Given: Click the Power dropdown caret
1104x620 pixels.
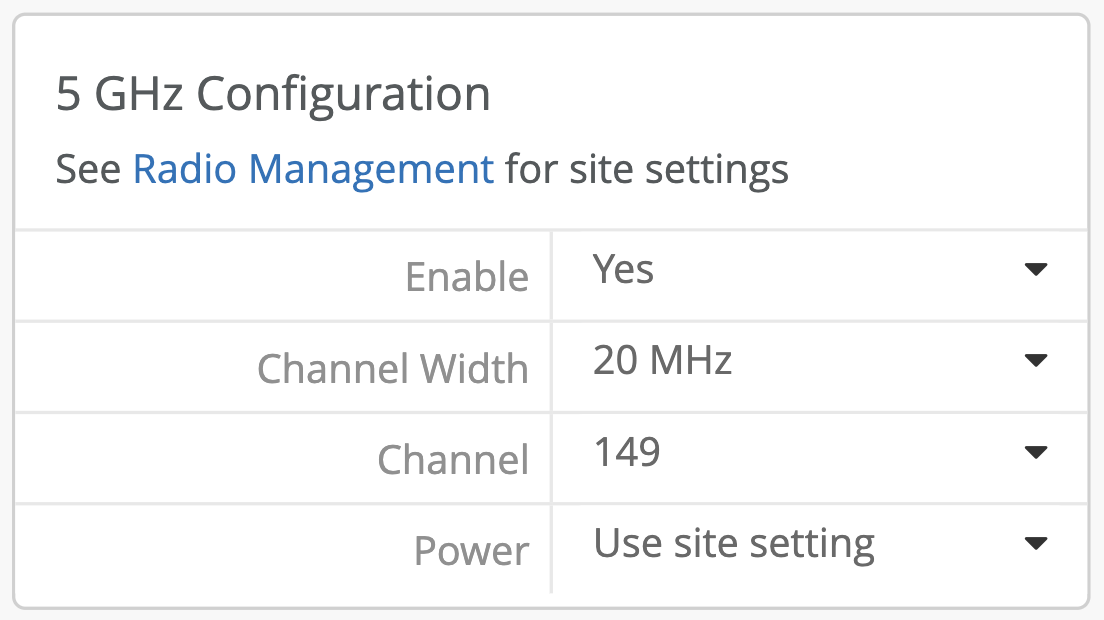Looking at the screenshot, I should pos(1037,543).
